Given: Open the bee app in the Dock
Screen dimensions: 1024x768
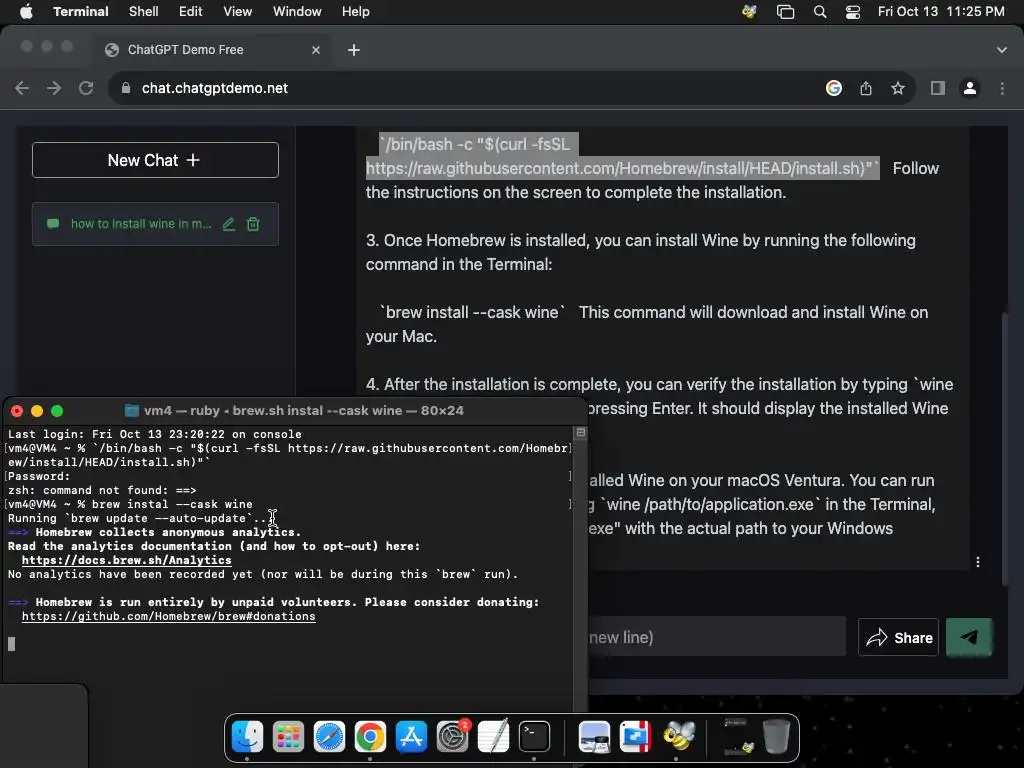Looking at the screenshot, I should pos(679,737).
